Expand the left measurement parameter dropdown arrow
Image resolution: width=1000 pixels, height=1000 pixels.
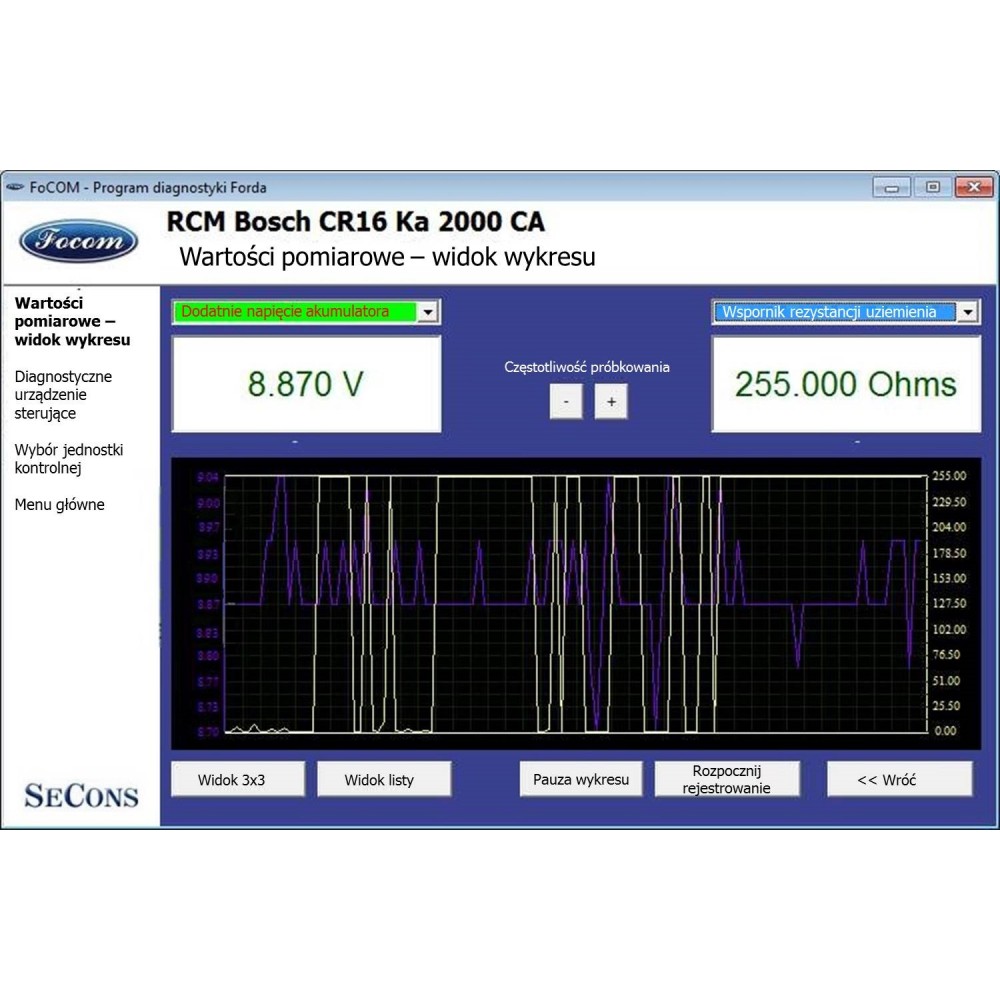click(428, 312)
